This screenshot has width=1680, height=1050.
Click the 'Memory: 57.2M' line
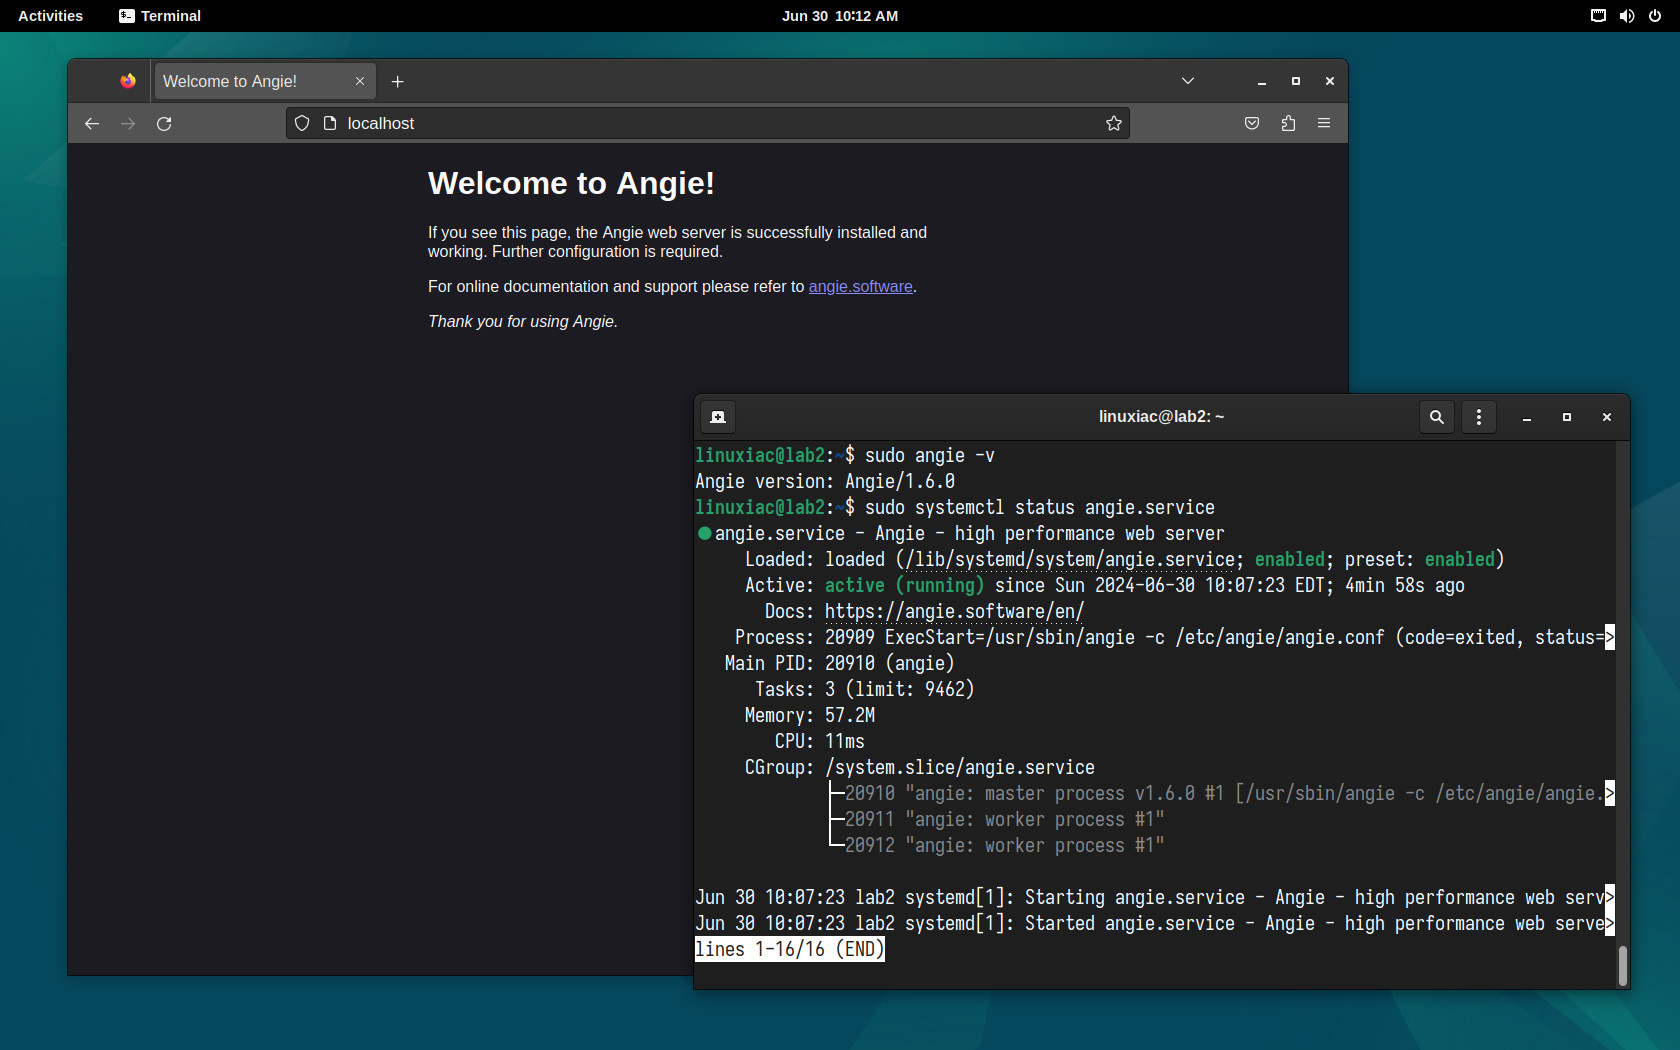click(x=809, y=715)
